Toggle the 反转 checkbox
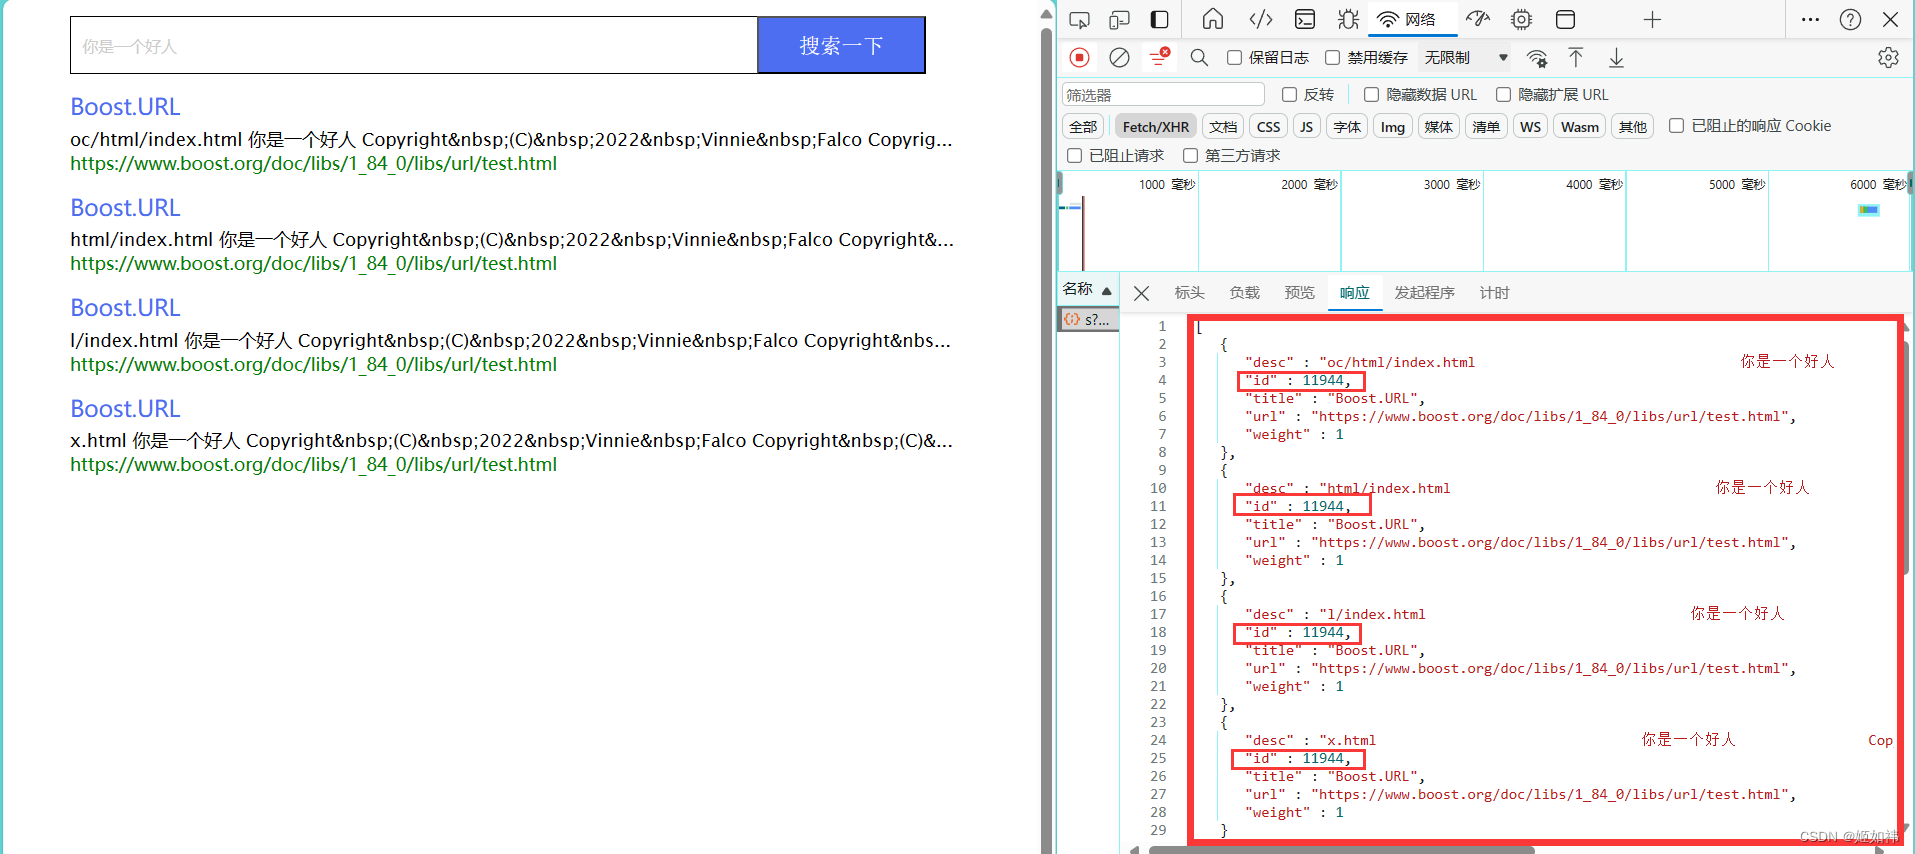 (x=1289, y=95)
